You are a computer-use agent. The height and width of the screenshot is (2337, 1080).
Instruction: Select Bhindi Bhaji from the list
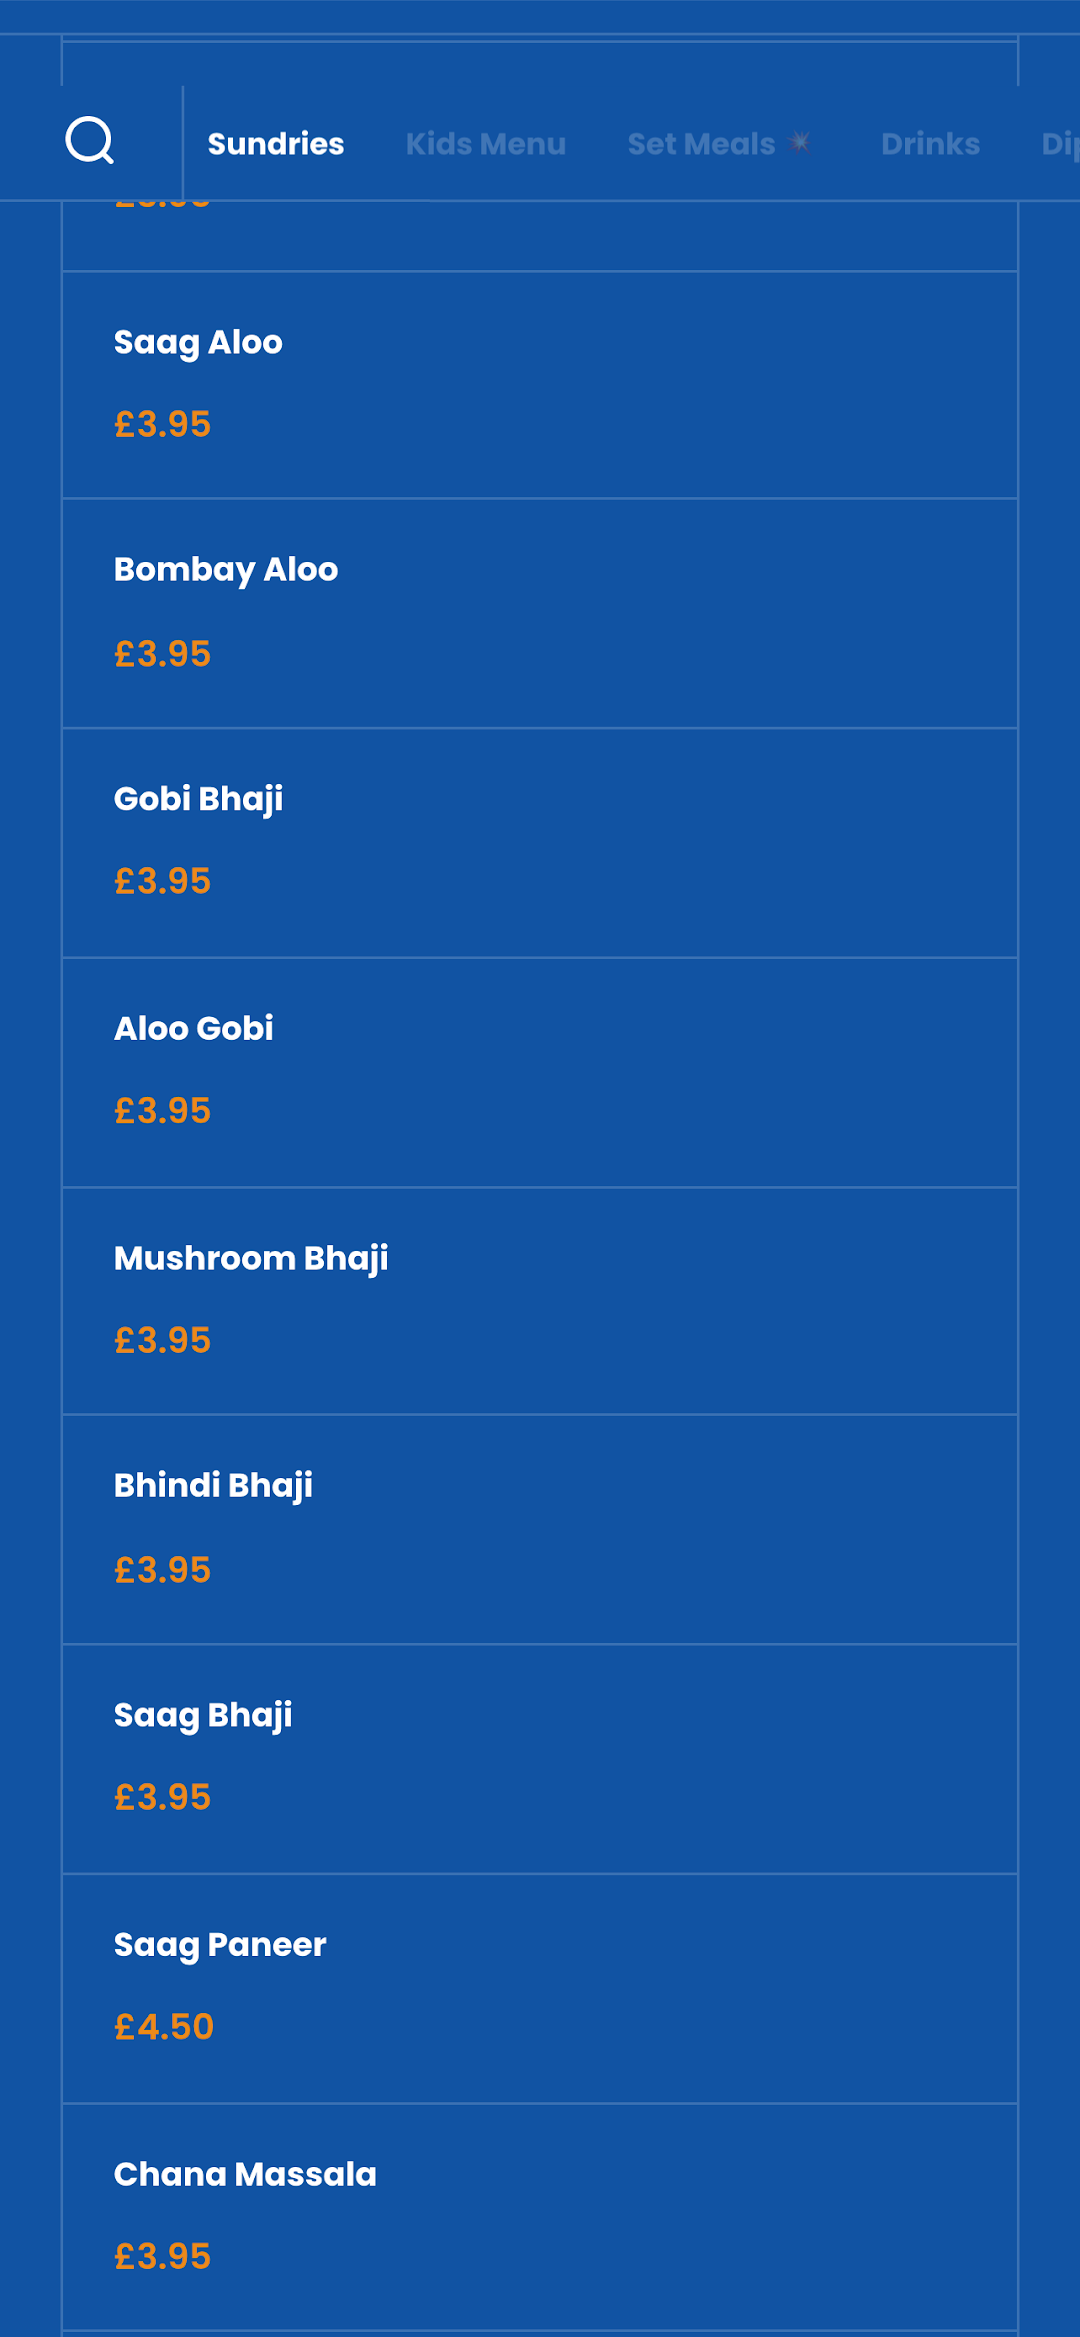pyautogui.click(x=540, y=1530)
